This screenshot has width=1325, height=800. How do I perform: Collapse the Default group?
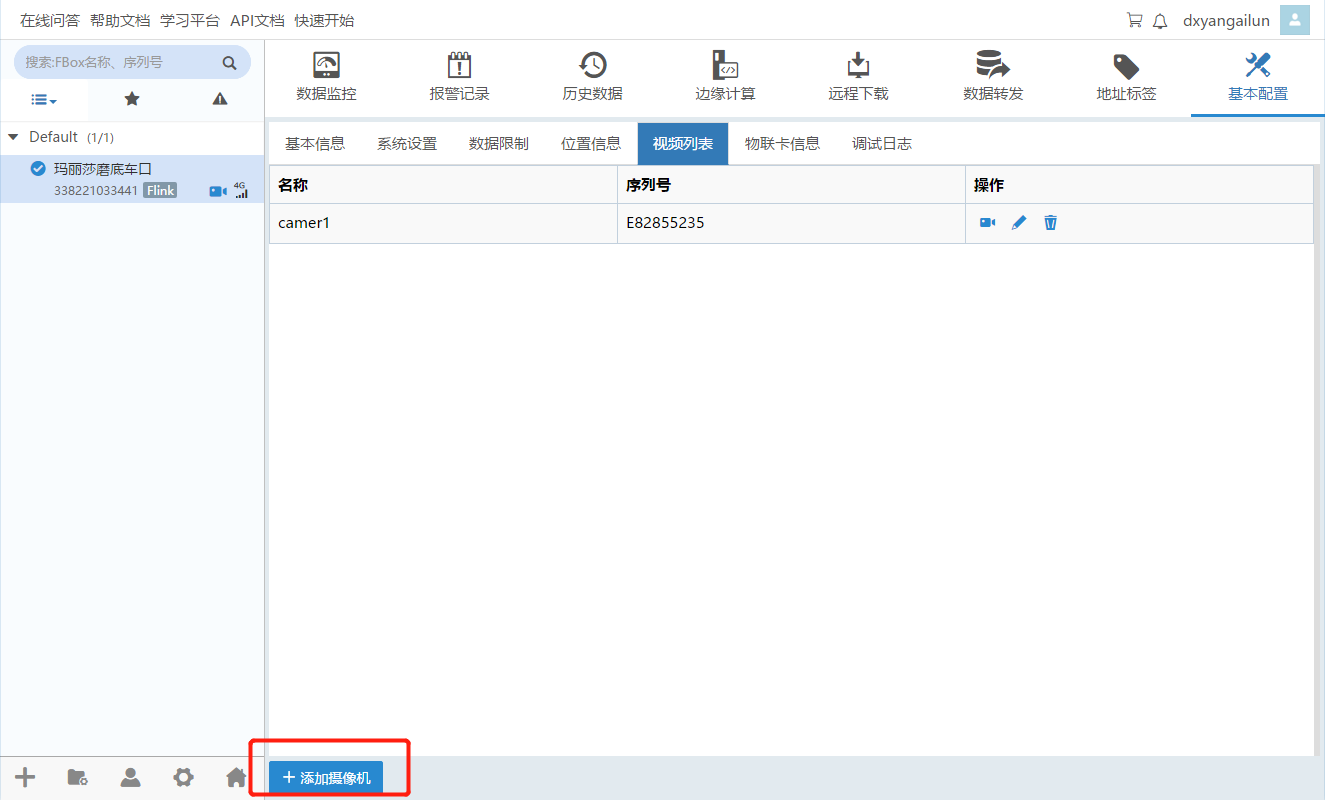[13, 137]
